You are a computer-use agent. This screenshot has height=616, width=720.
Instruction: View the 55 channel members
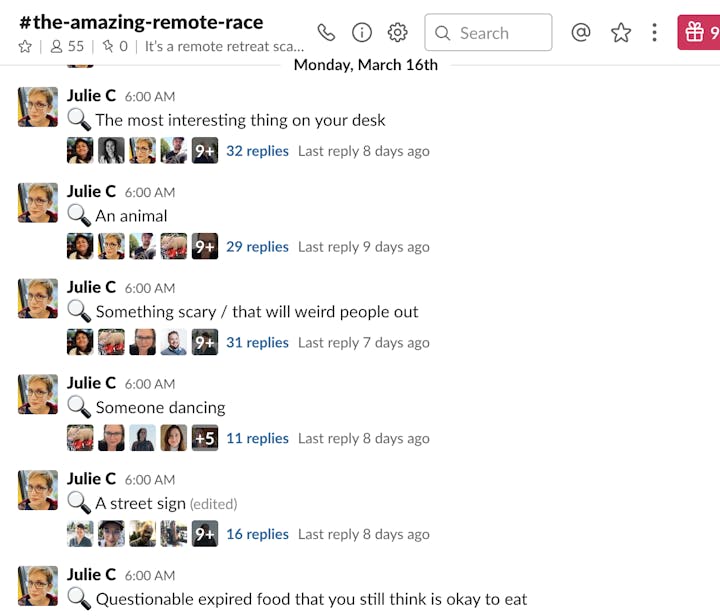(x=67, y=47)
